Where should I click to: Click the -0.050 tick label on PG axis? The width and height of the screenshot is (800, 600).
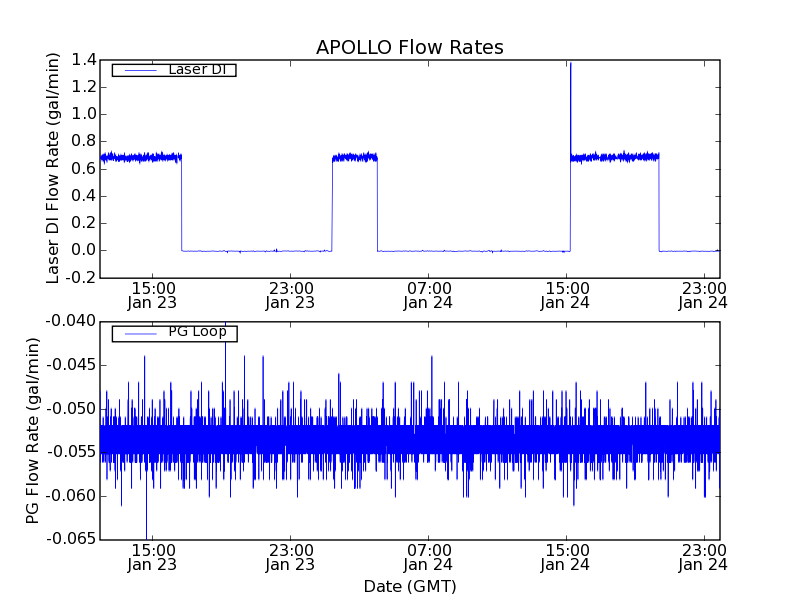coord(71,409)
